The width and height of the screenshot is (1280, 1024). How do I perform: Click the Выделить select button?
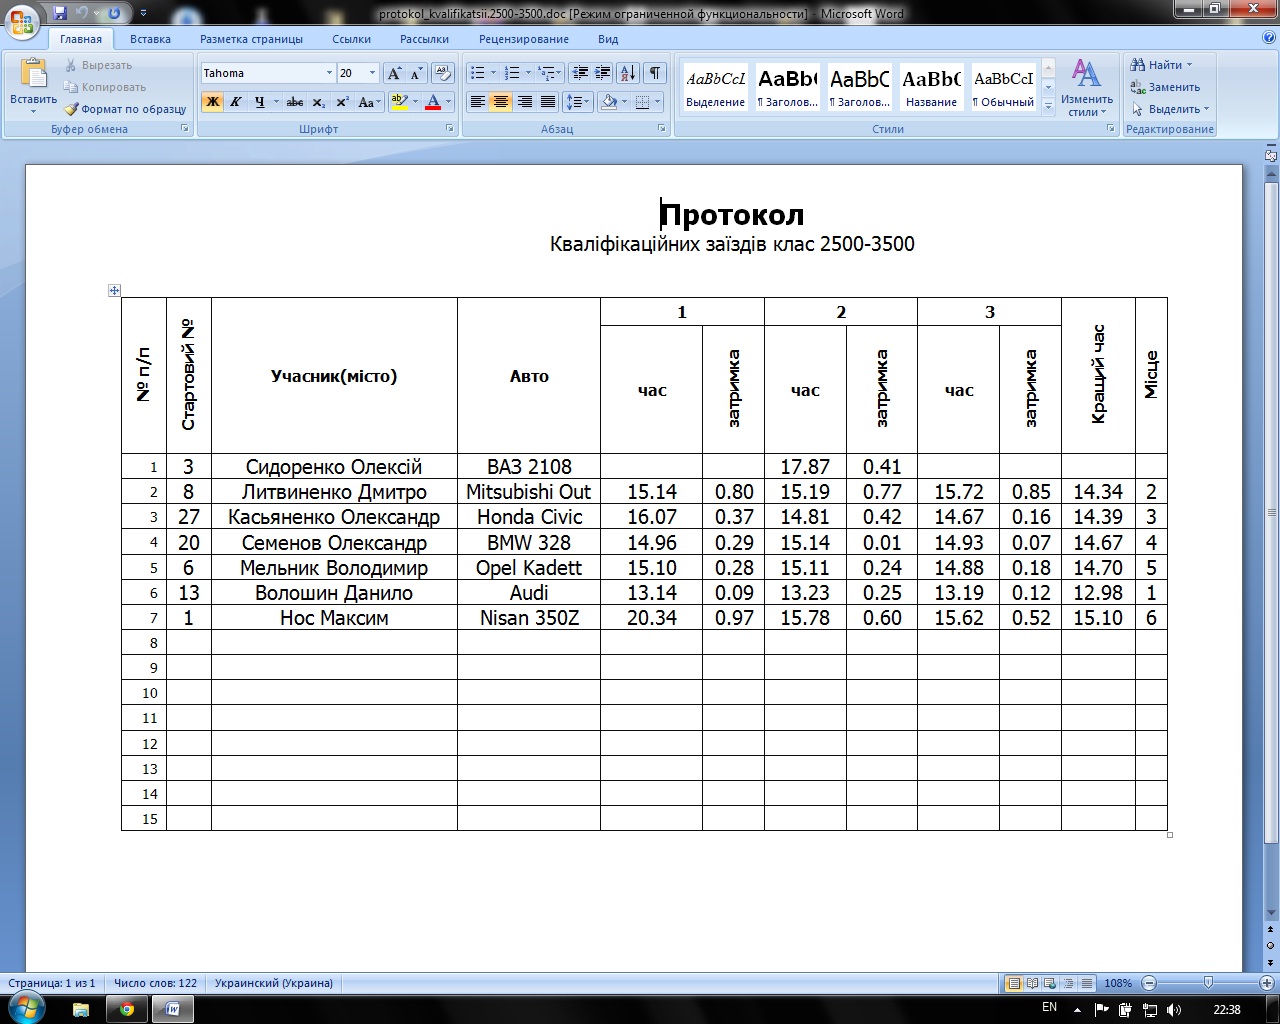(x=1170, y=109)
